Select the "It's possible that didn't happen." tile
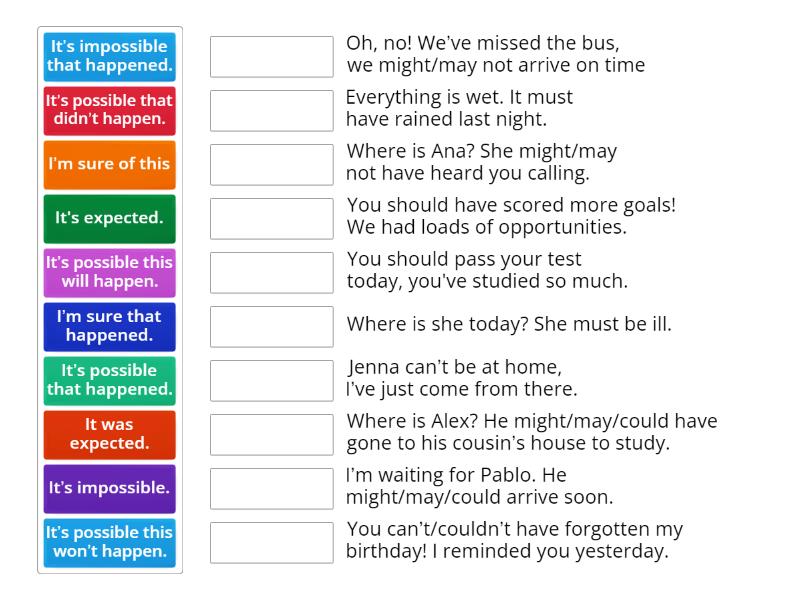Viewport: 800px width, 600px height. [109, 110]
